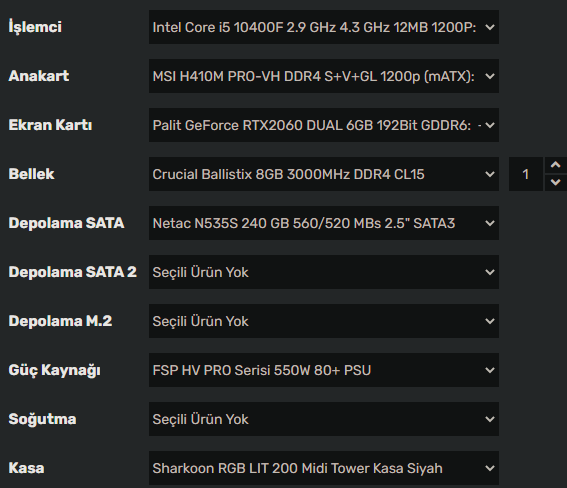This screenshot has height=488, width=567.
Task: Increase Bellek quantity with the up arrow
Action: click(x=555, y=166)
